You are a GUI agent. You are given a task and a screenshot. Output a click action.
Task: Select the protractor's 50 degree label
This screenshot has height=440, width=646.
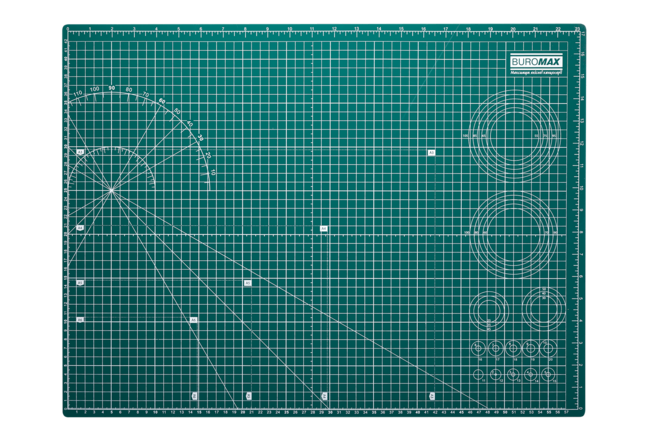[x=177, y=111]
